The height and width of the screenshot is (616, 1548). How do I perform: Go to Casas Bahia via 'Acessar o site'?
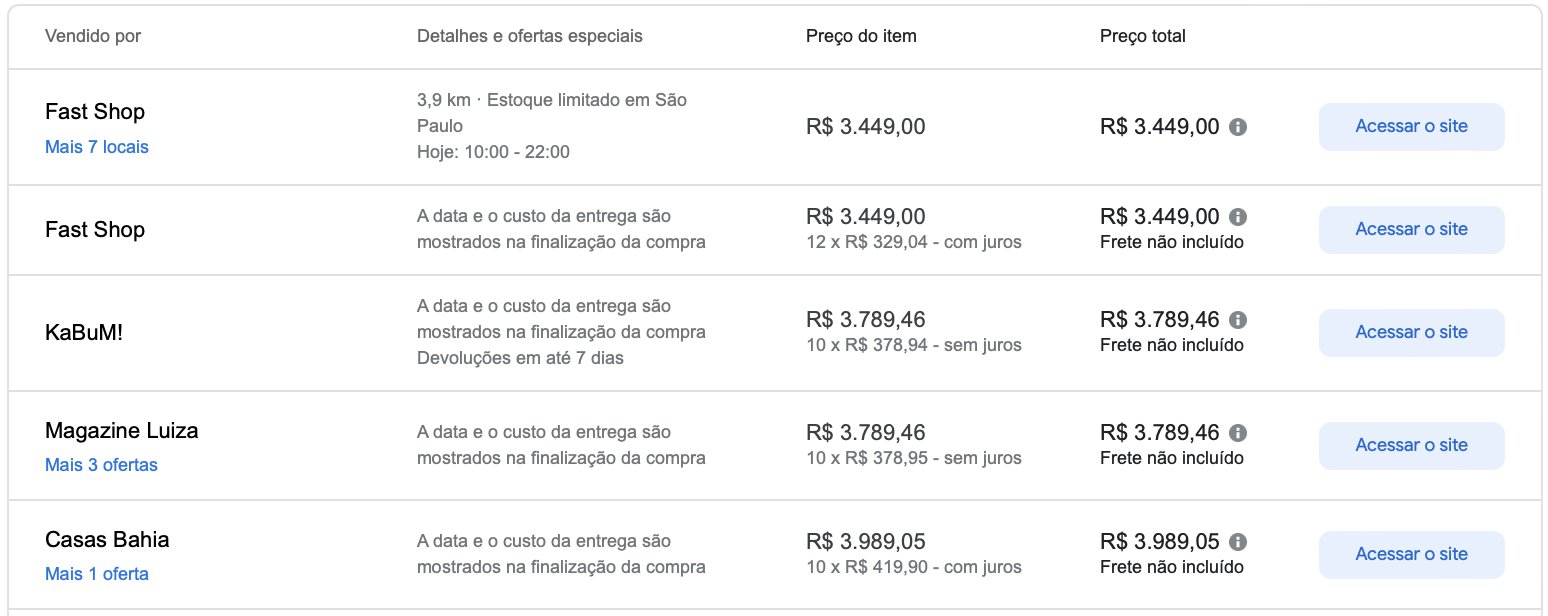pyautogui.click(x=1411, y=554)
